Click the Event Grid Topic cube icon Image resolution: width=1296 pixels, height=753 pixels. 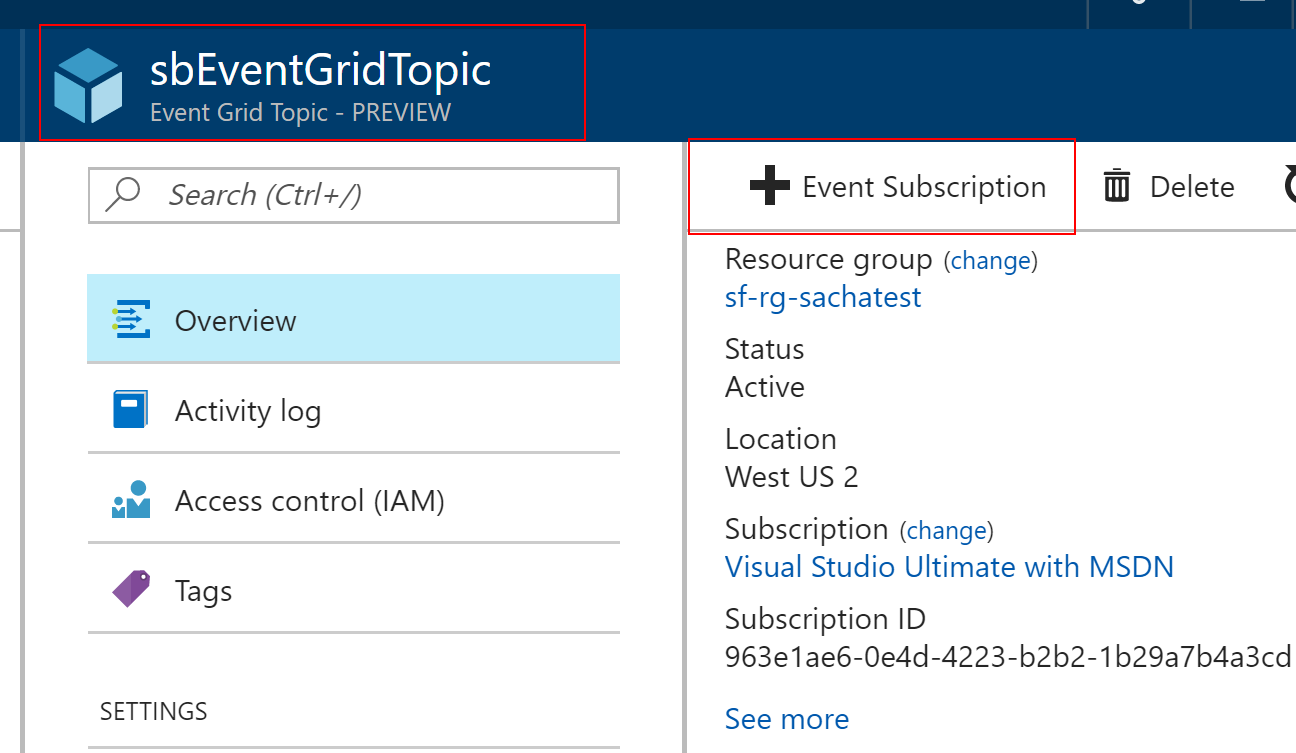[88, 84]
